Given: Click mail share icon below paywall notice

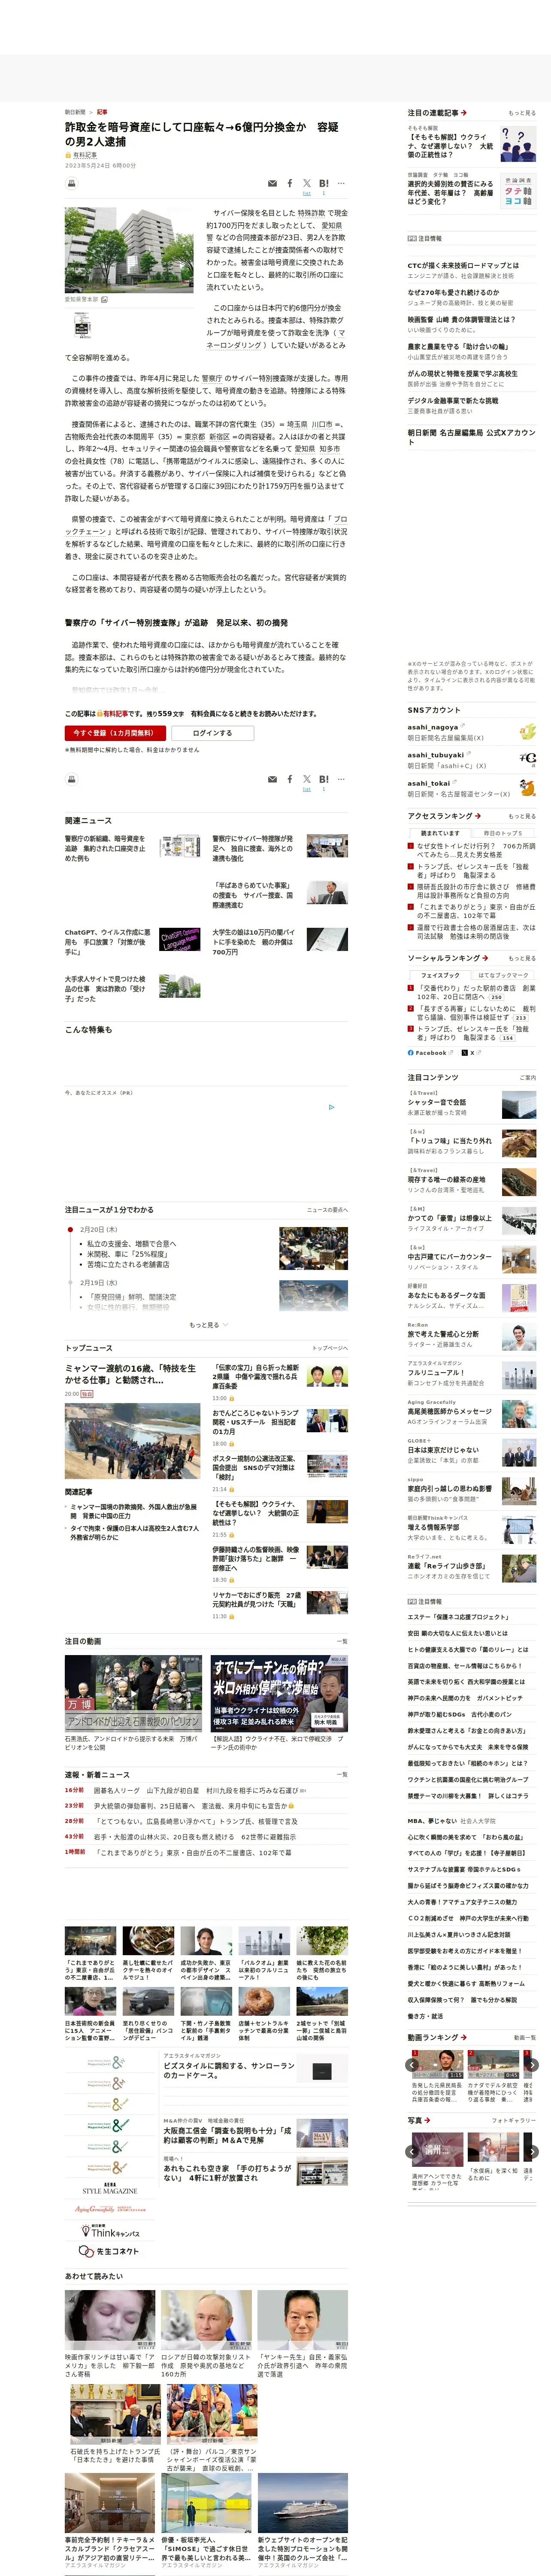Looking at the screenshot, I should [273, 779].
